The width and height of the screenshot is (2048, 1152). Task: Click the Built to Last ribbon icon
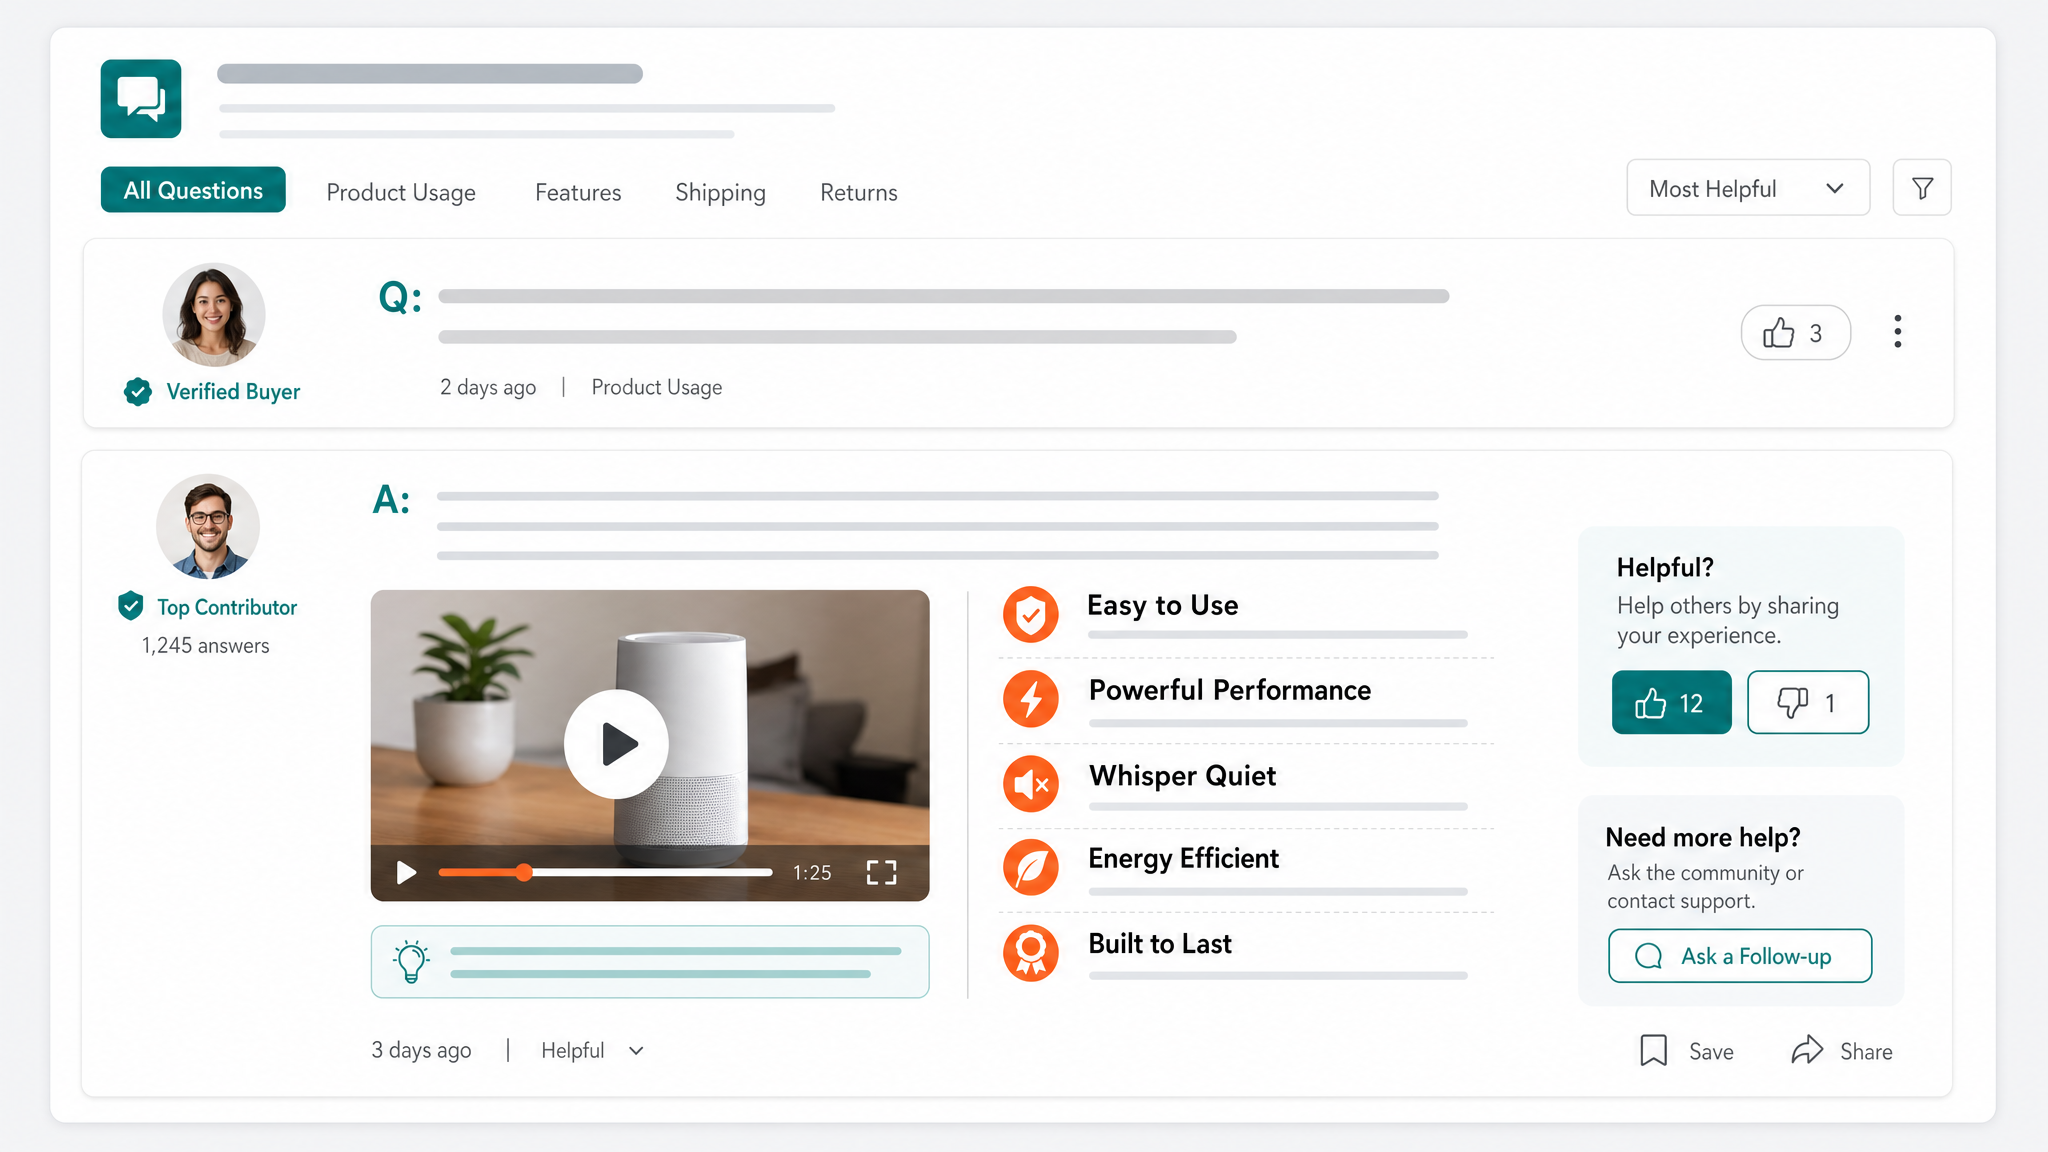[1031, 953]
